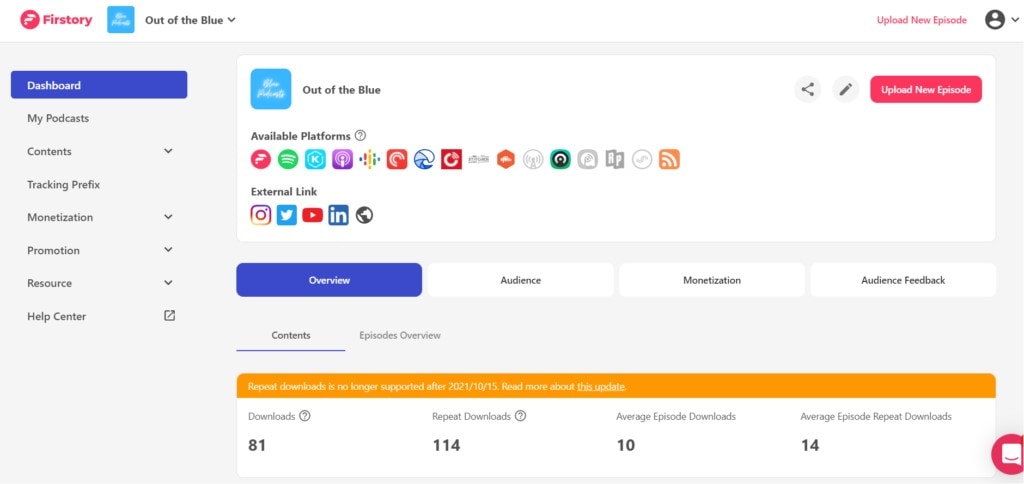
Task: Select the Episodes Overview tab
Action: (400, 335)
